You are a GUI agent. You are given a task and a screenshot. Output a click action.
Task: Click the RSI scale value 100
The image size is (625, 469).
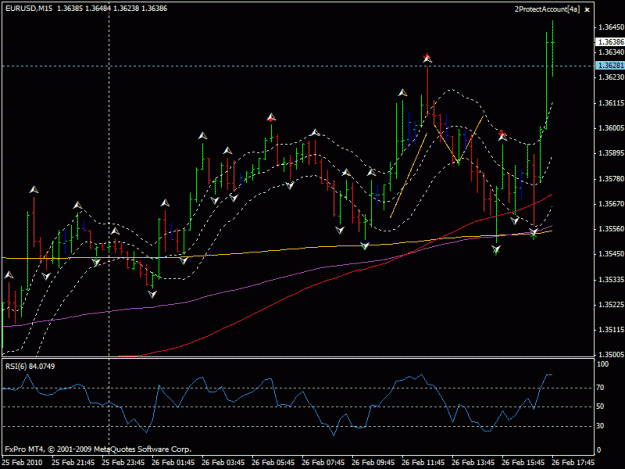pyautogui.click(x=603, y=364)
